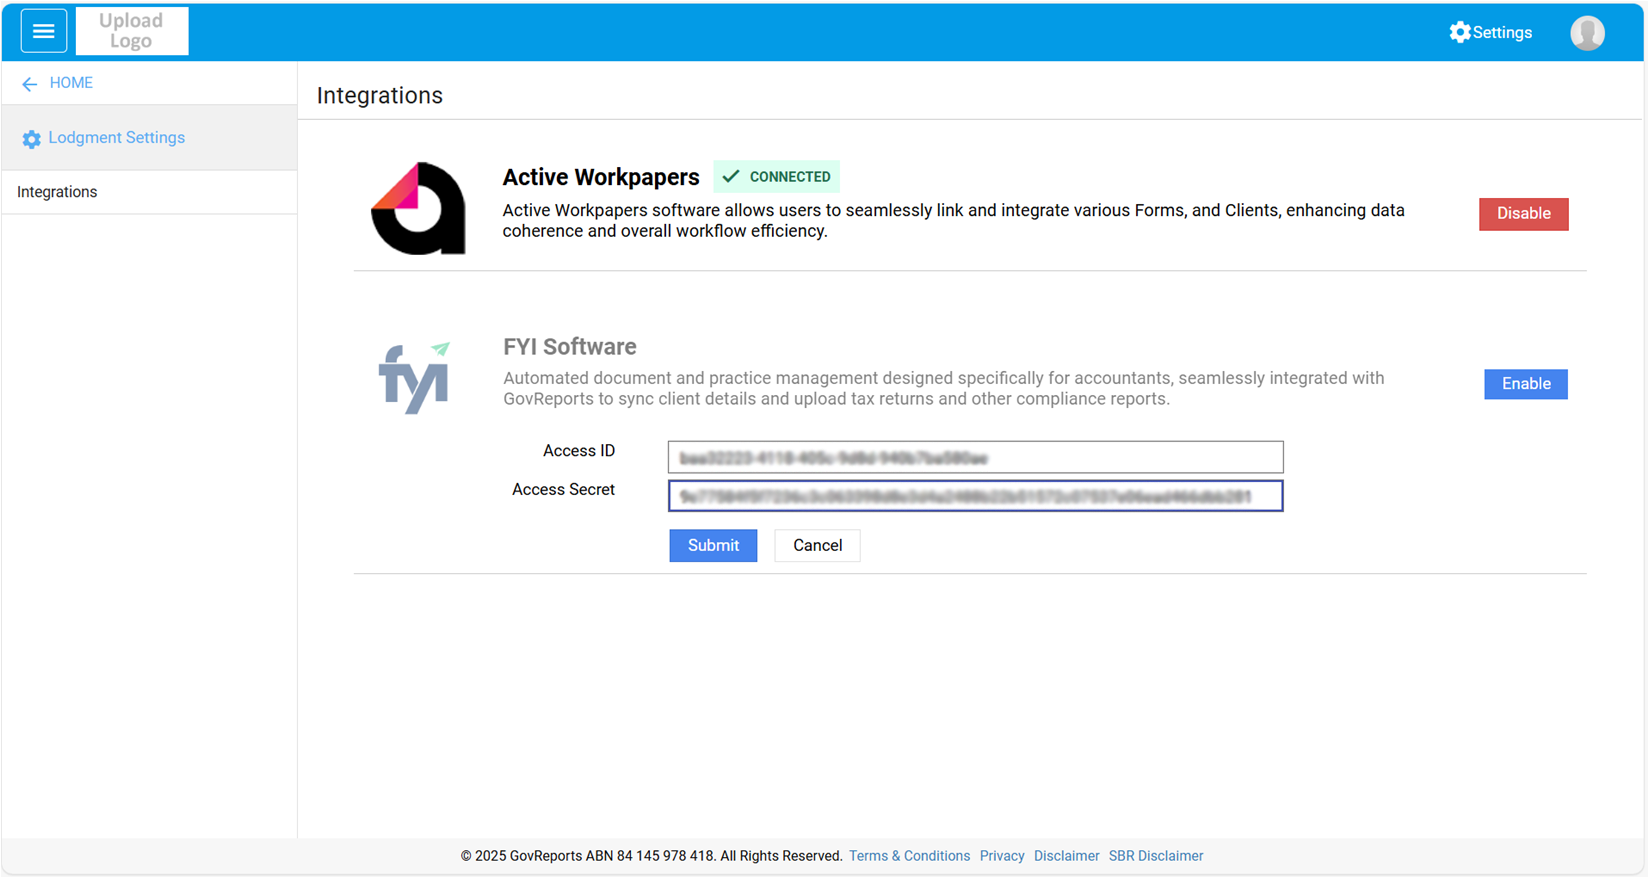Click the HOME link
Viewport: 1649px width, 878px height.
[x=71, y=83]
